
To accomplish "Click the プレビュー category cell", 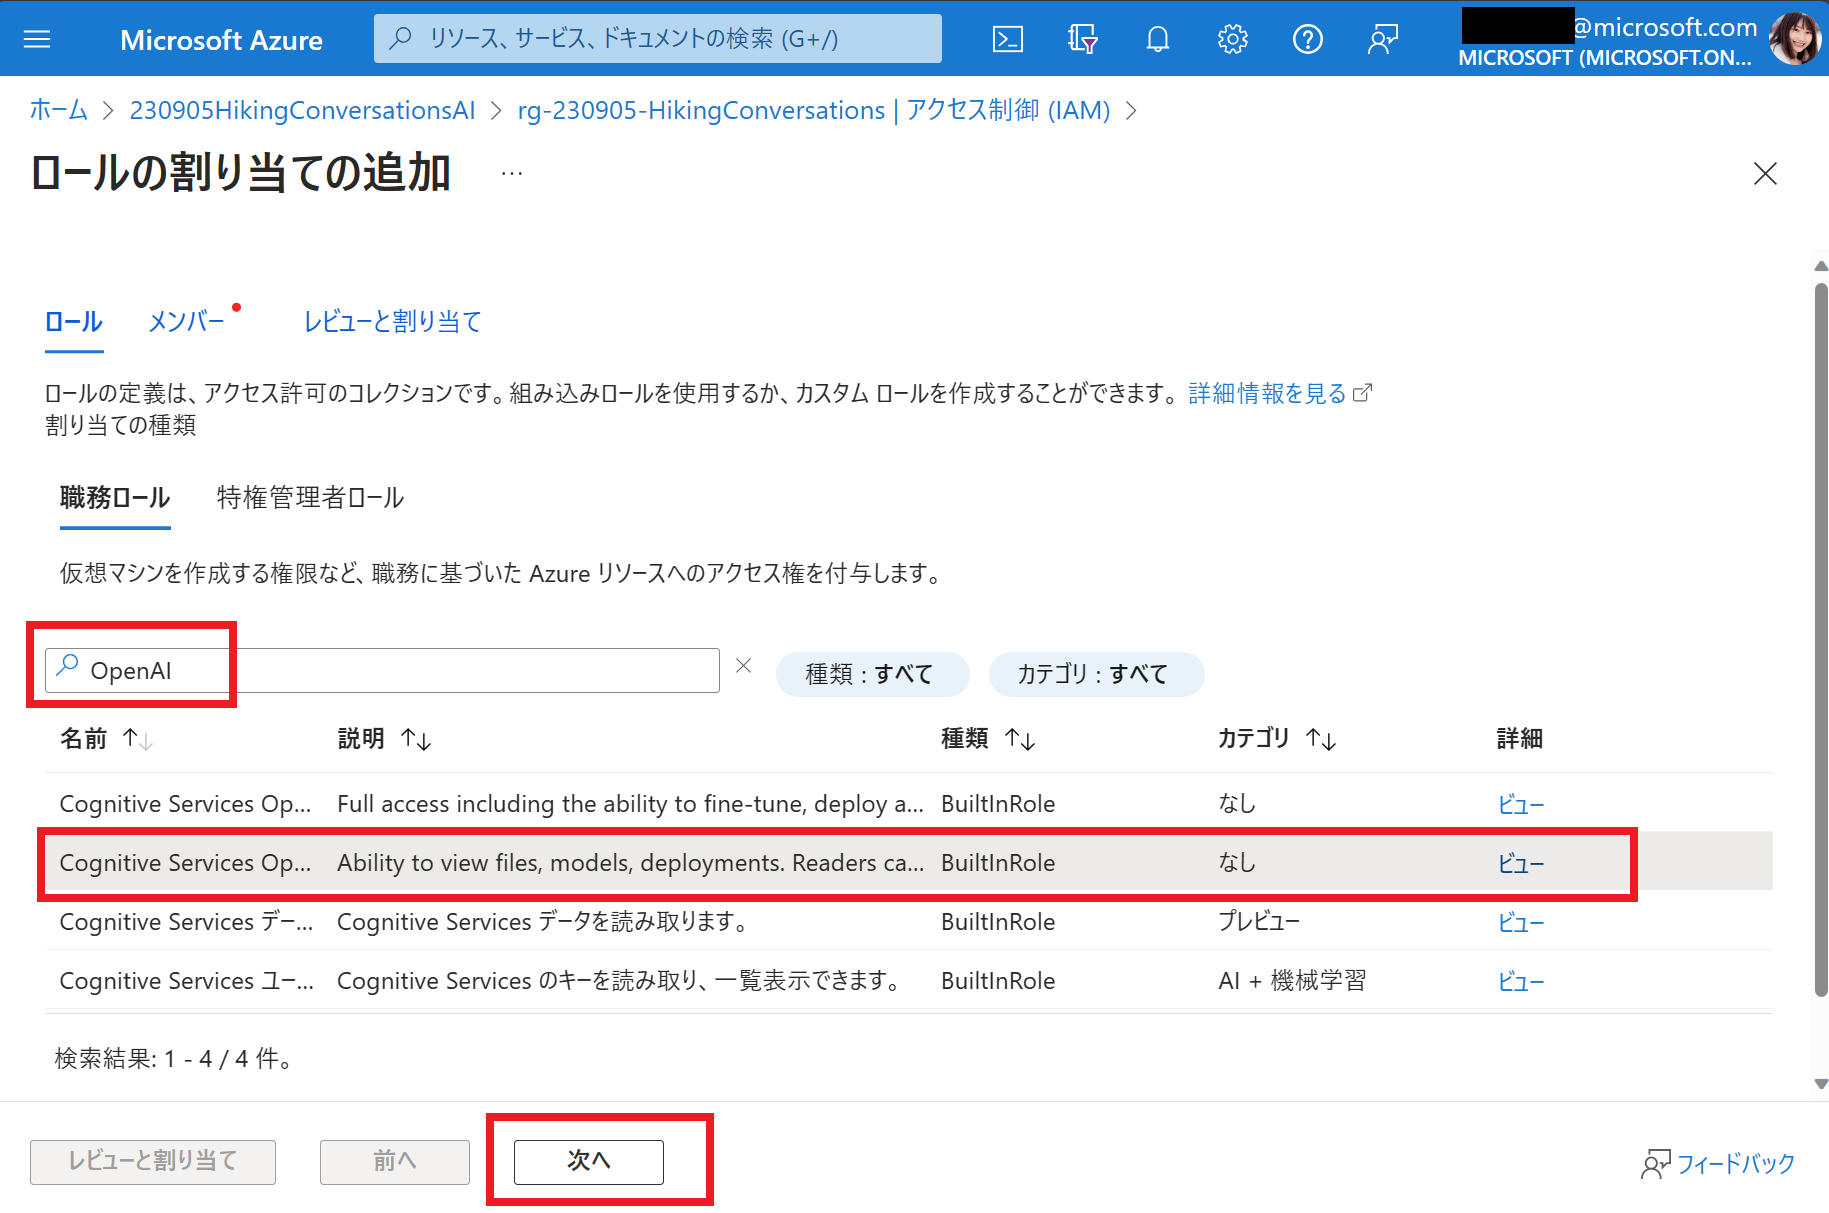I will (x=1259, y=921).
